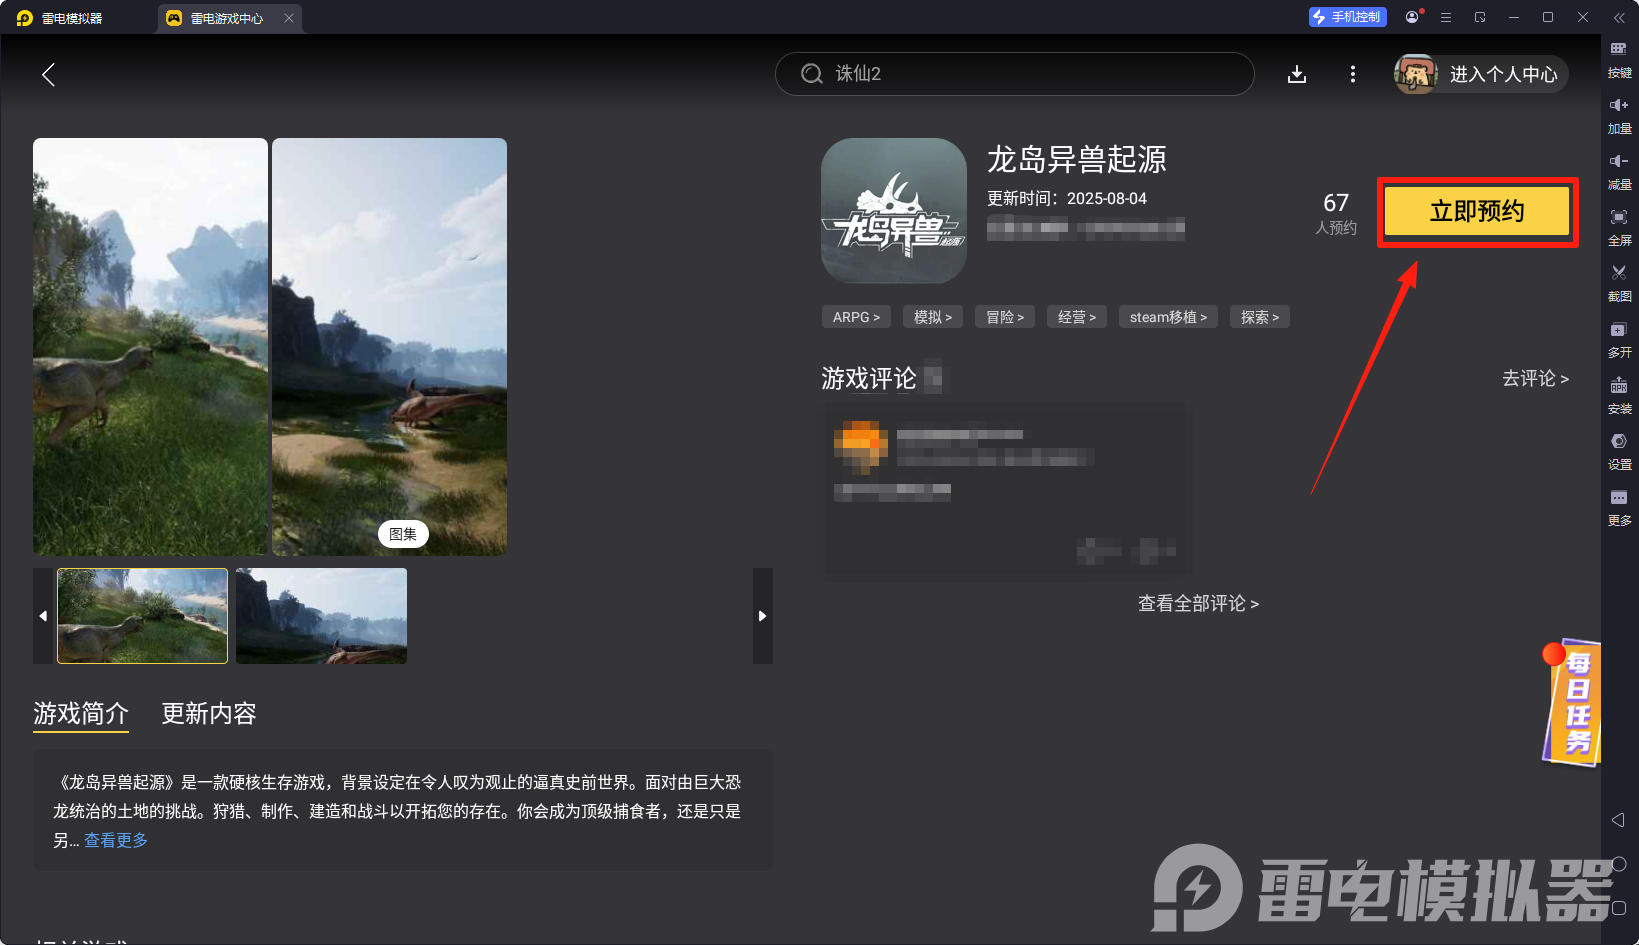This screenshot has height=945, width=1639.
Task: Click the 诛仙2 search field
Action: pos(1013,74)
